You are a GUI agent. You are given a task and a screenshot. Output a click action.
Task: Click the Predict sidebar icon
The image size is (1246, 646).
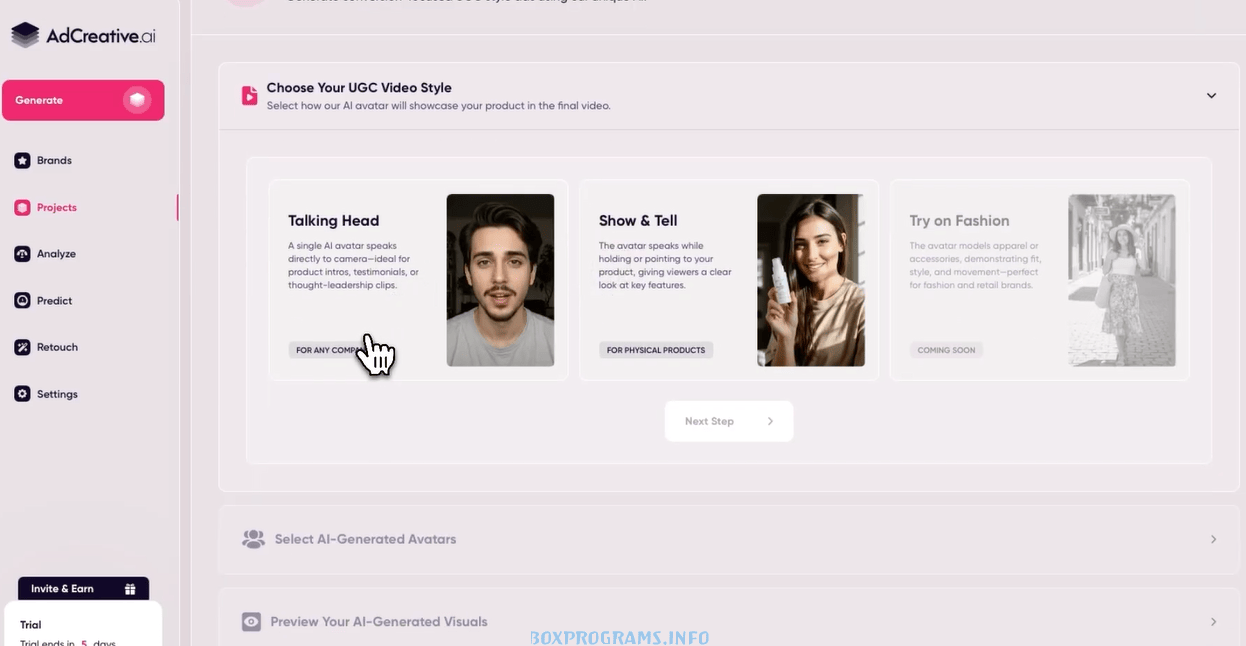coord(22,300)
